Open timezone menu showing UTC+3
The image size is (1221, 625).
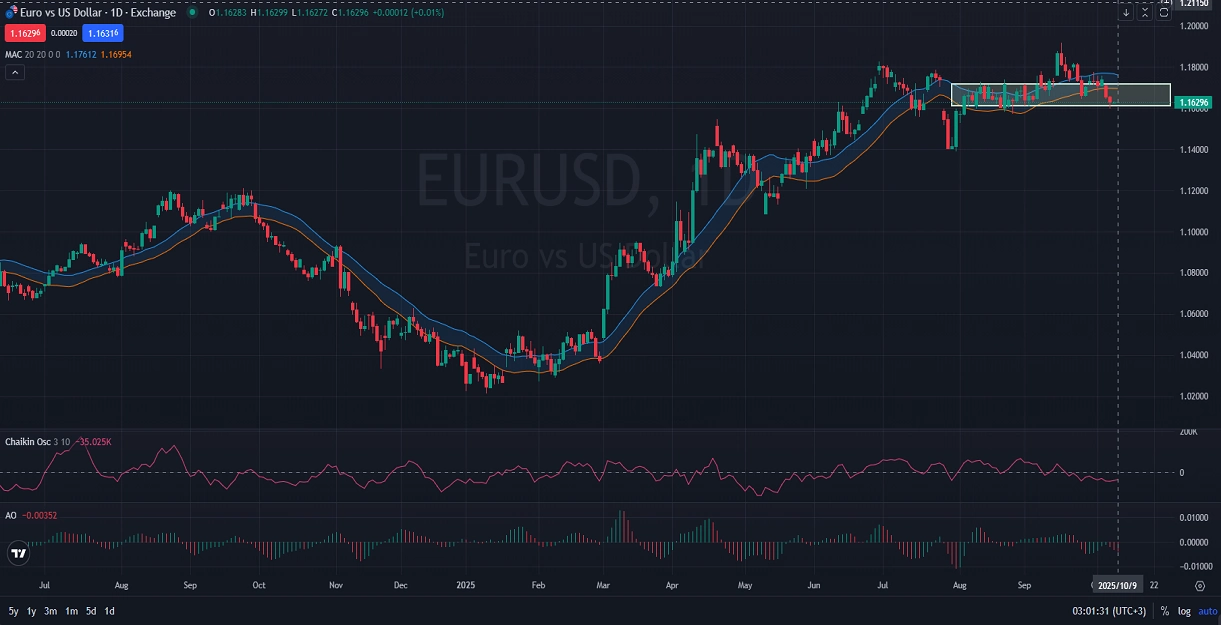pyautogui.click(x=1107, y=610)
